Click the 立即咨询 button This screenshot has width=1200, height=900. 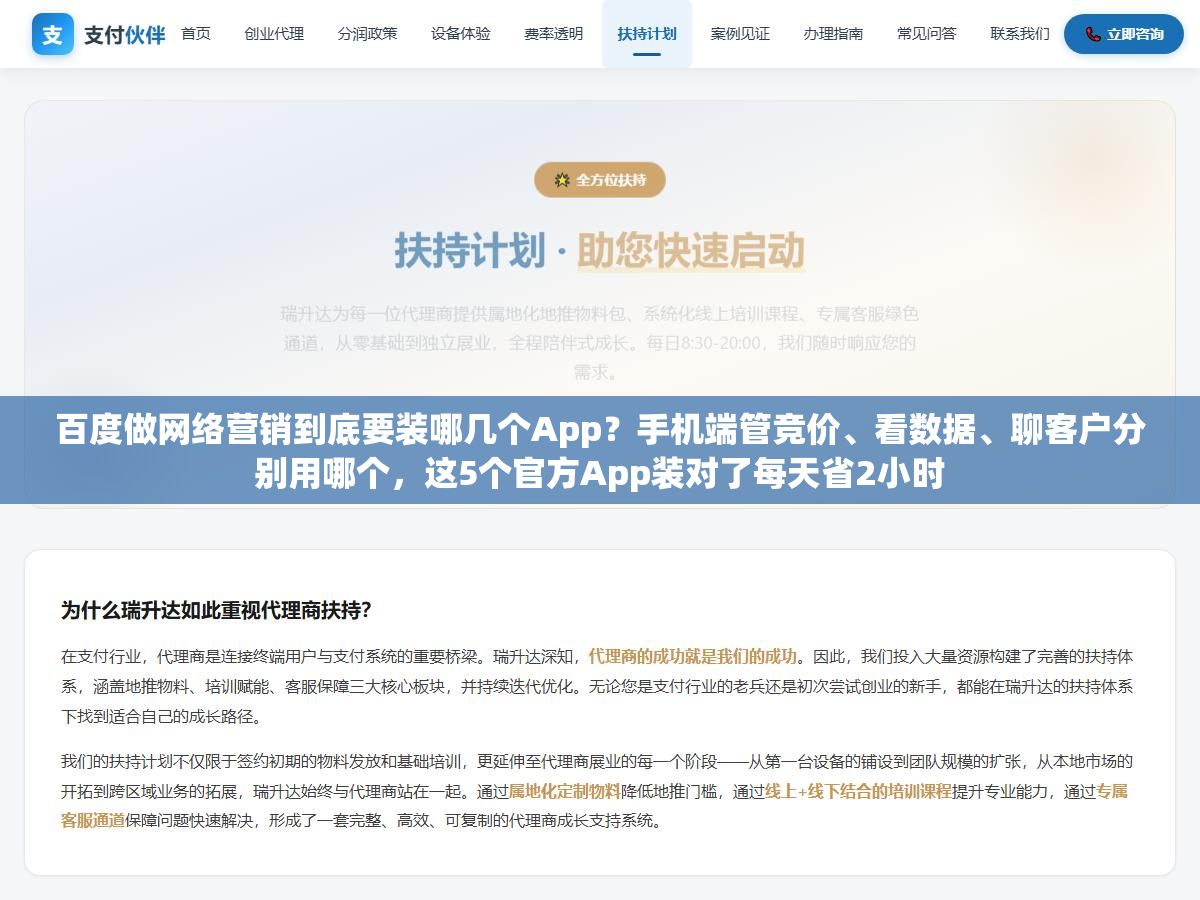click(x=1124, y=34)
